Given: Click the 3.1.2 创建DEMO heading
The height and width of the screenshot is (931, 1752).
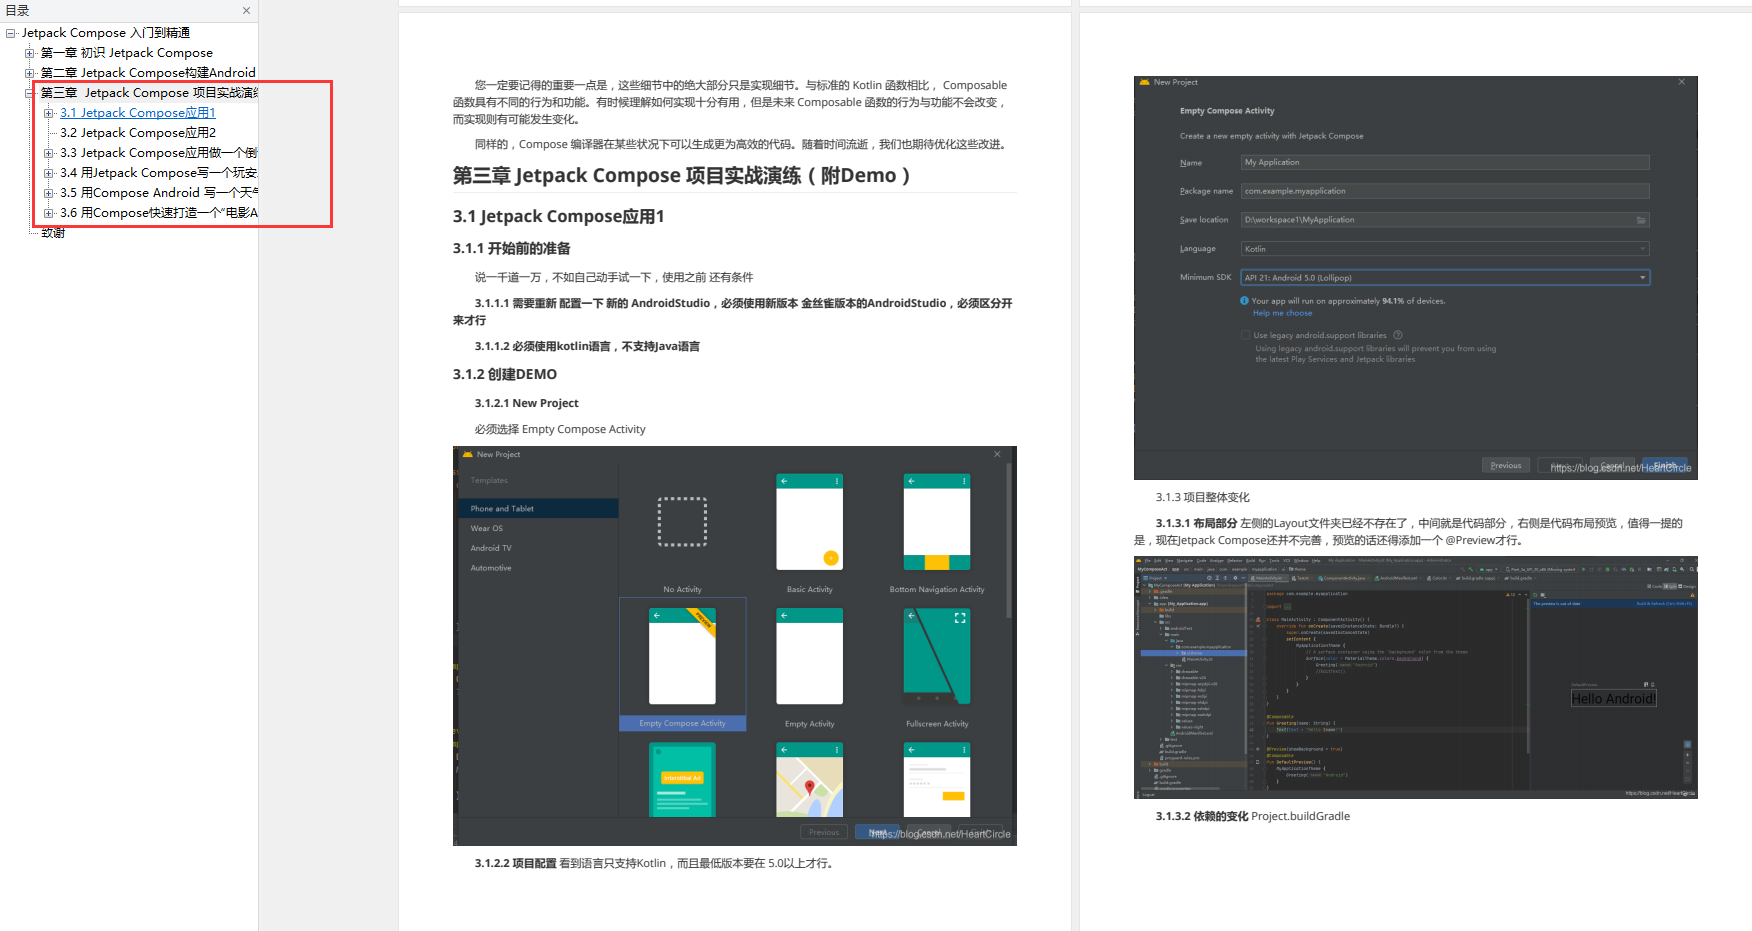Looking at the screenshot, I should [x=505, y=374].
